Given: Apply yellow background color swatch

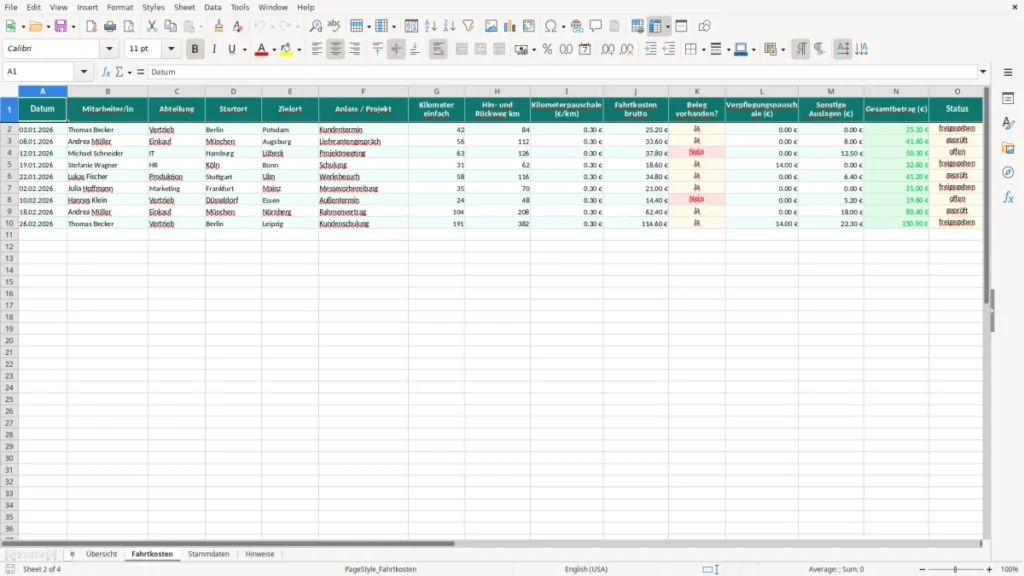Looking at the screenshot, I should (x=286, y=49).
